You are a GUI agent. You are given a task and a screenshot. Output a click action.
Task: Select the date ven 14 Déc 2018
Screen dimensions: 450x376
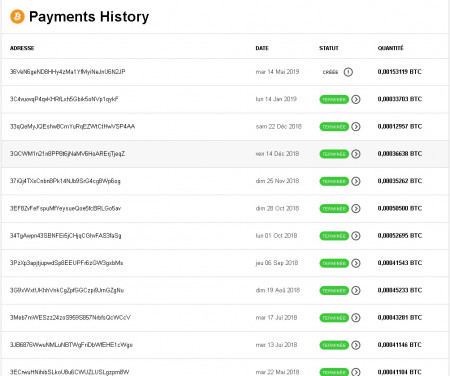(277, 154)
